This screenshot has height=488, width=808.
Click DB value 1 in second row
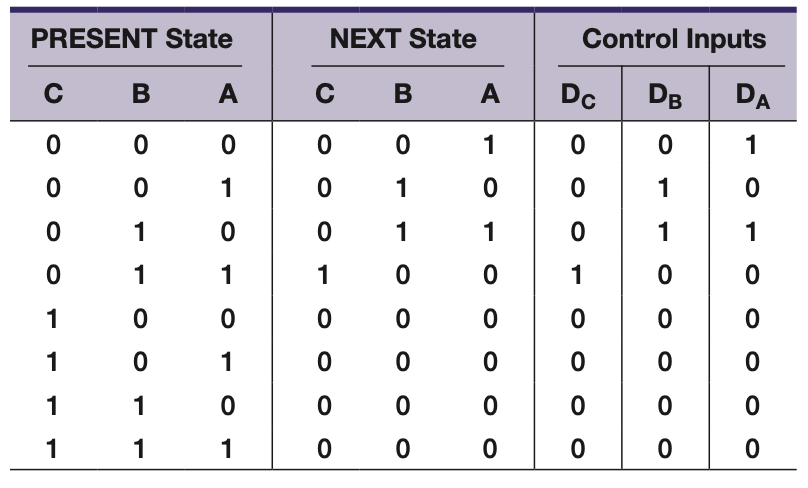point(664,188)
